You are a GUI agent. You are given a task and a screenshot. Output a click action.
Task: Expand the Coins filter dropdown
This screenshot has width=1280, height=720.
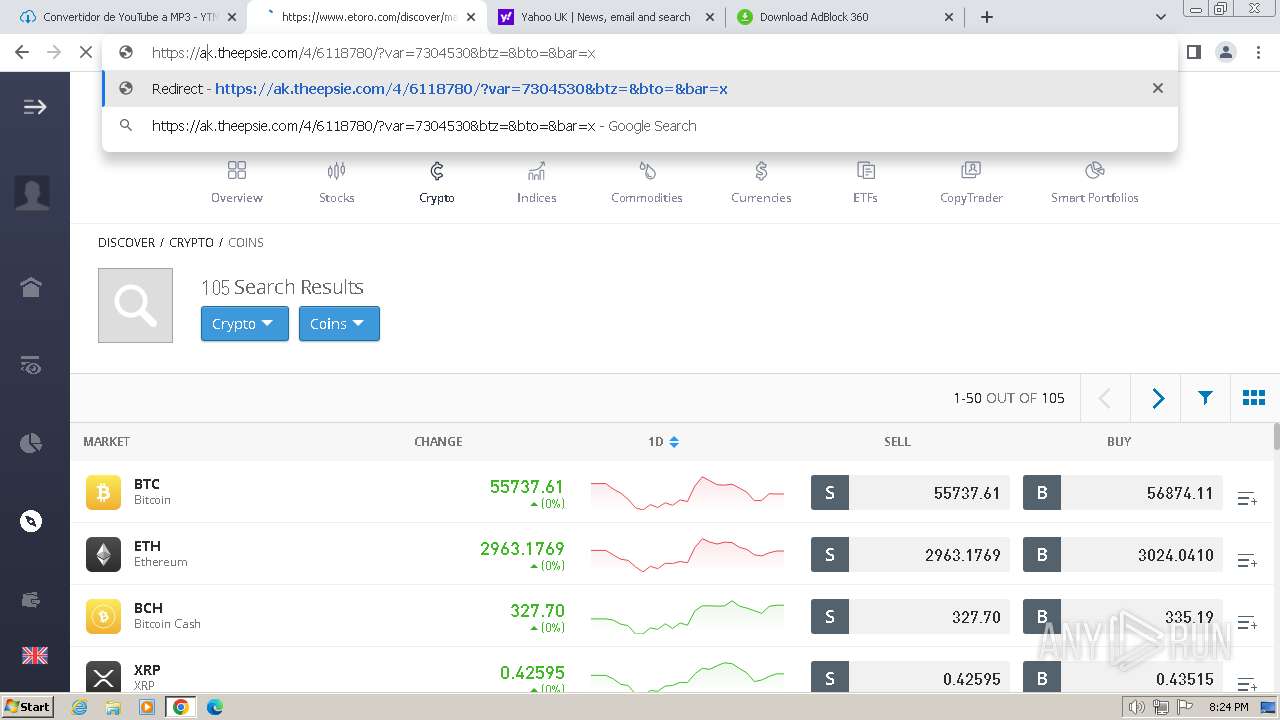pos(339,324)
